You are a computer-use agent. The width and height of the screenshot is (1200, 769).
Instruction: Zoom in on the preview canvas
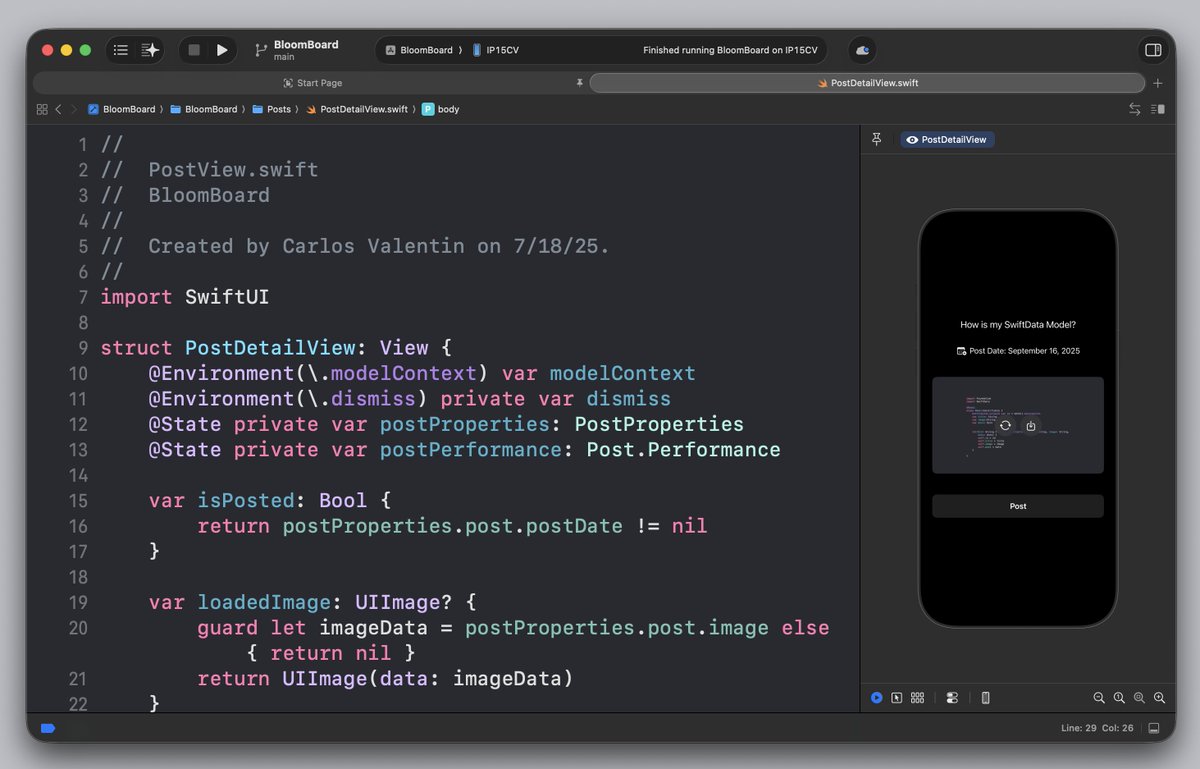(1159, 698)
